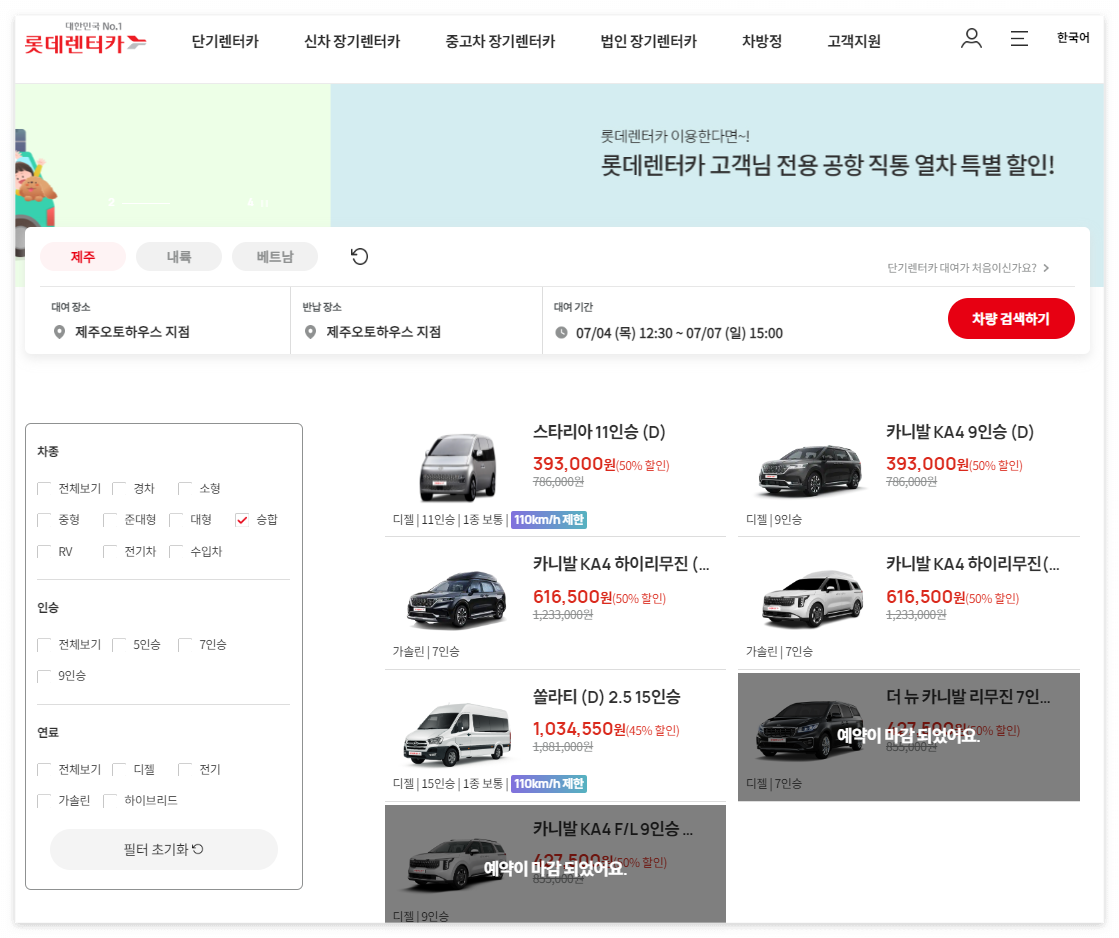1119x938 pixels.
Task: Check the 9인승 seat filter
Action: click(x=44, y=675)
